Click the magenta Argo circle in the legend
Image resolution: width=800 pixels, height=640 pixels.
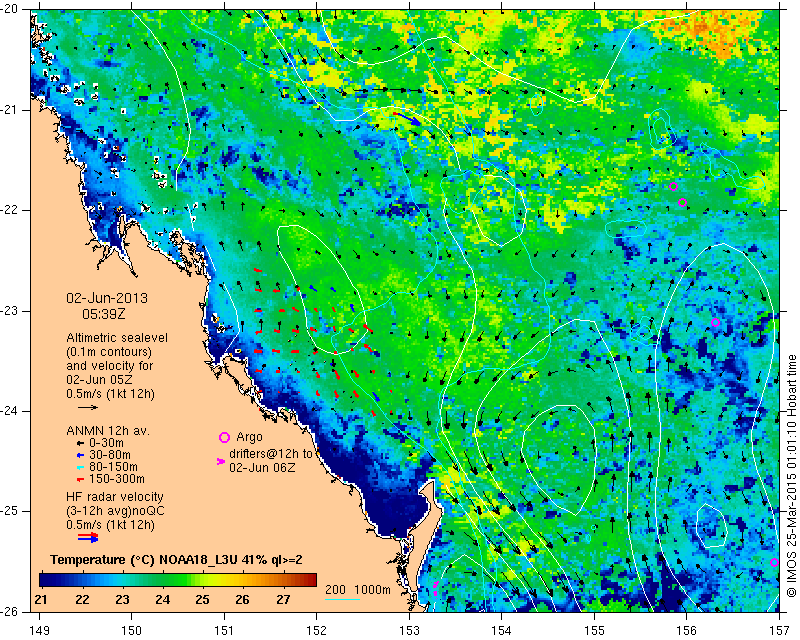point(224,437)
